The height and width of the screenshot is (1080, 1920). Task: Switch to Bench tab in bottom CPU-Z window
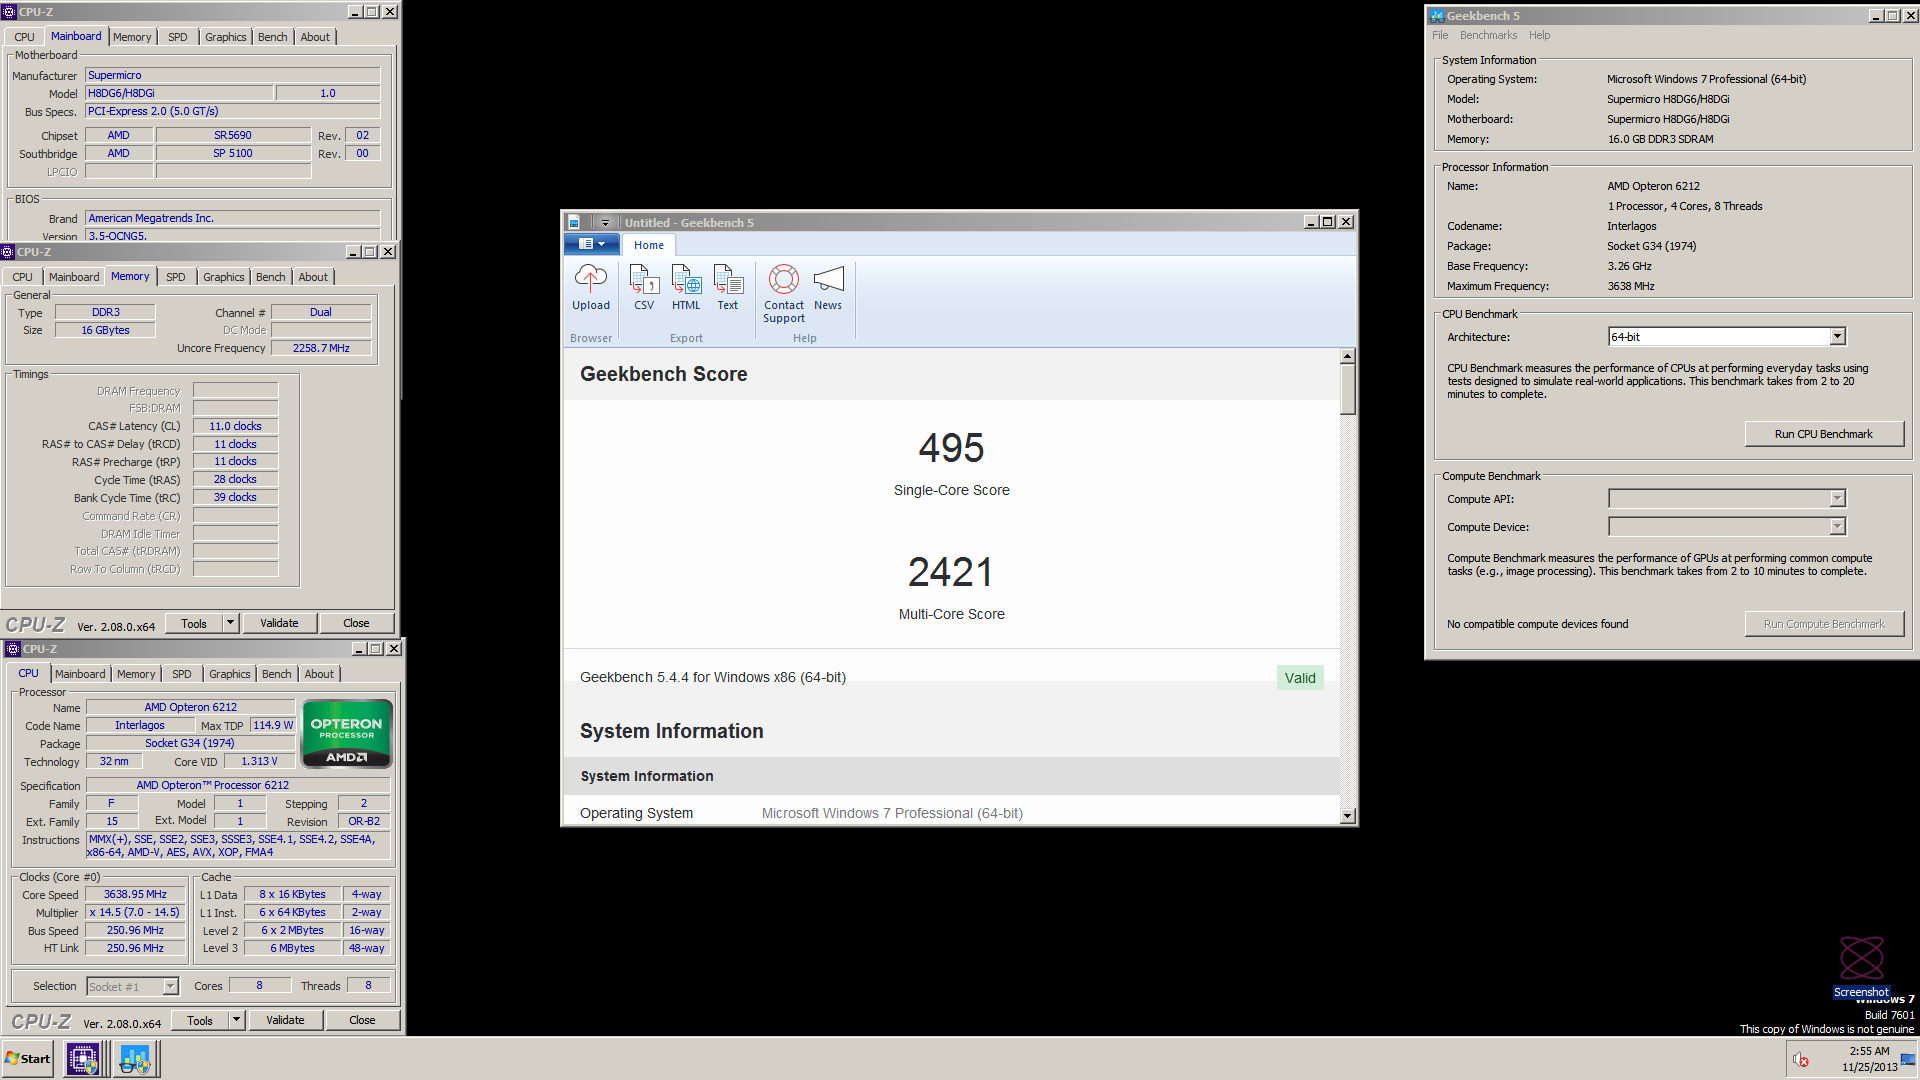pos(277,674)
